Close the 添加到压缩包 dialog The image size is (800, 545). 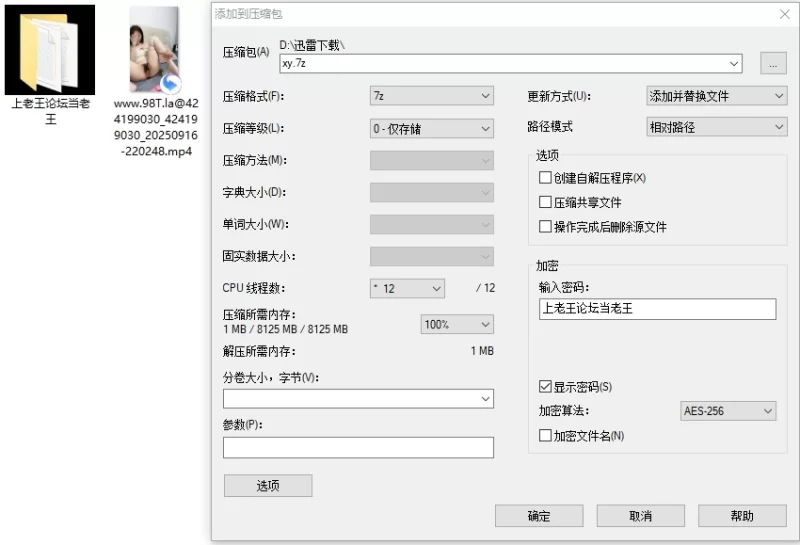784,14
